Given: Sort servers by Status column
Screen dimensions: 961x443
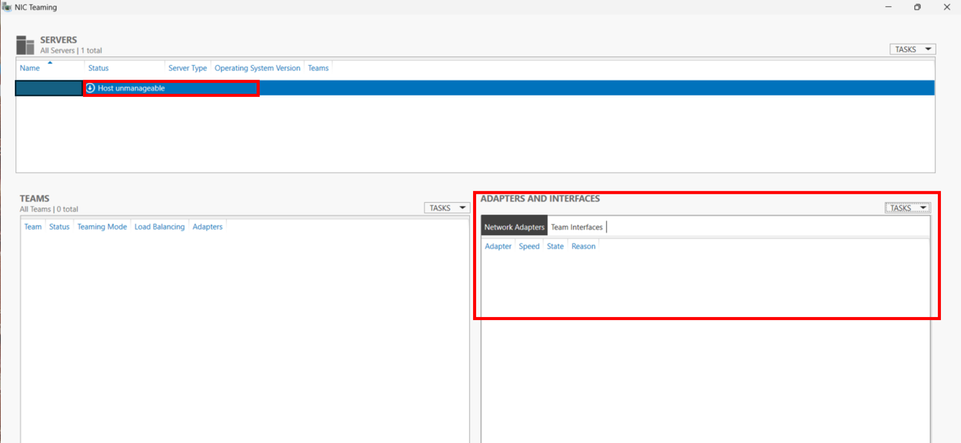Looking at the screenshot, I should pos(98,69).
